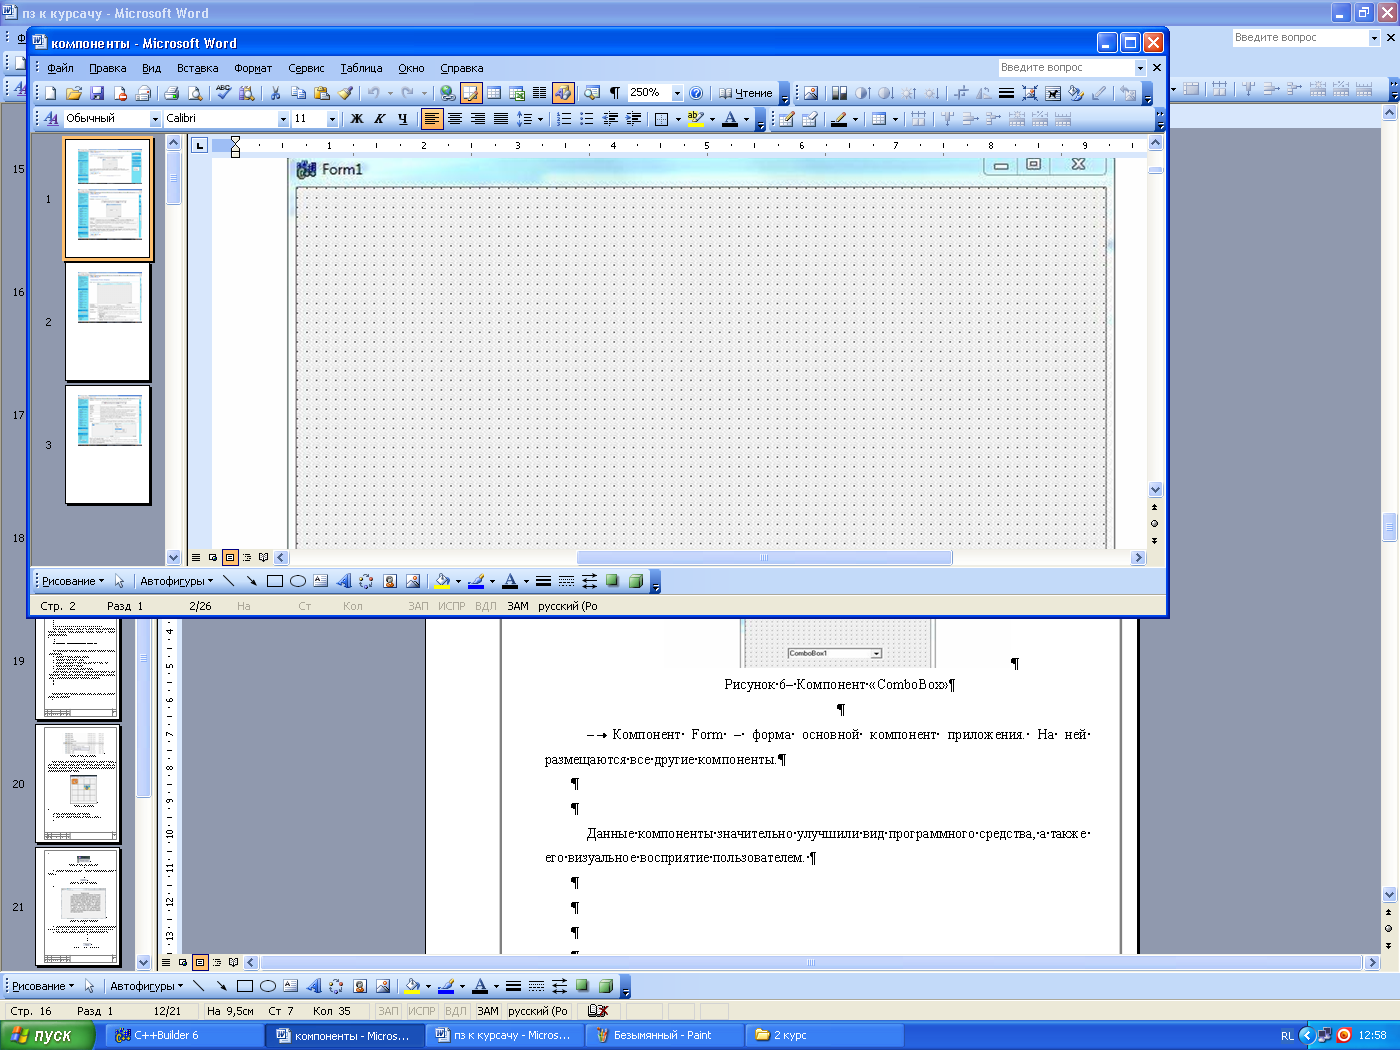This screenshot has height=1050, width=1400.
Task: Expand Автофигуры menu in front drawing toolbar
Action: (x=176, y=581)
